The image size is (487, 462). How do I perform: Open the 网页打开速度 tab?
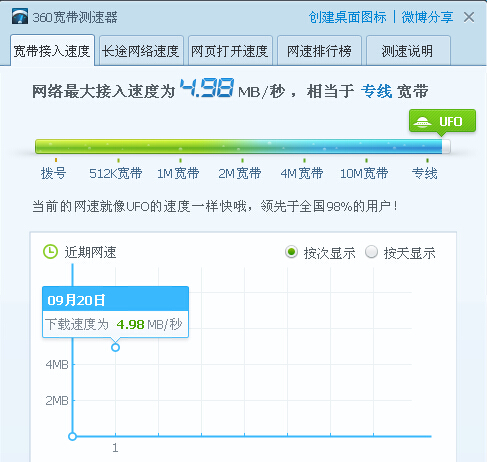pyautogui.click(x=230, y=51)
